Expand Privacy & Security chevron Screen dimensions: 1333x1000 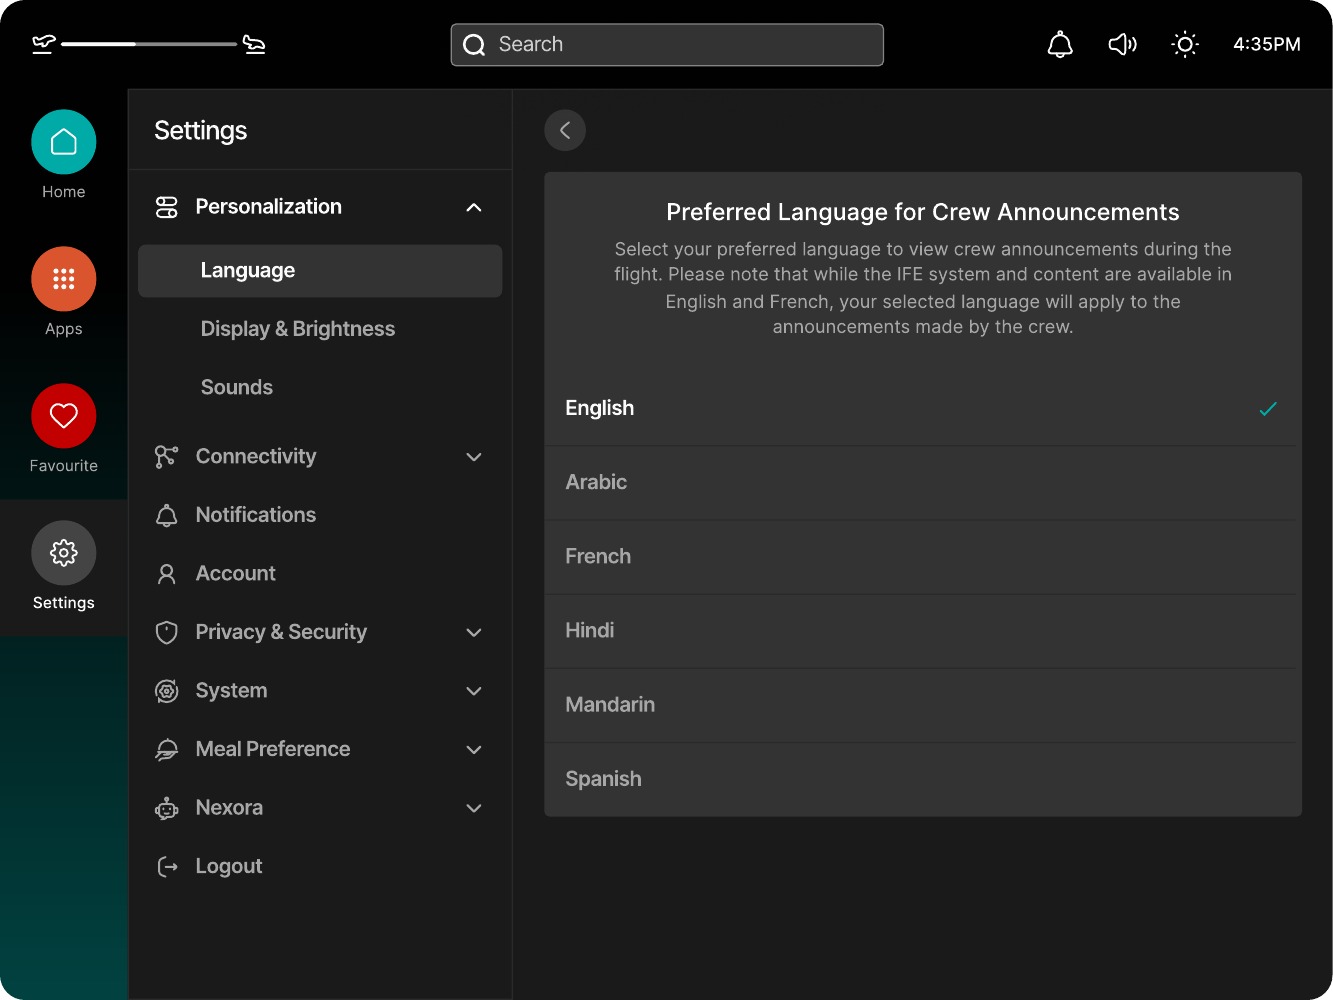click(x=474, y=632)
